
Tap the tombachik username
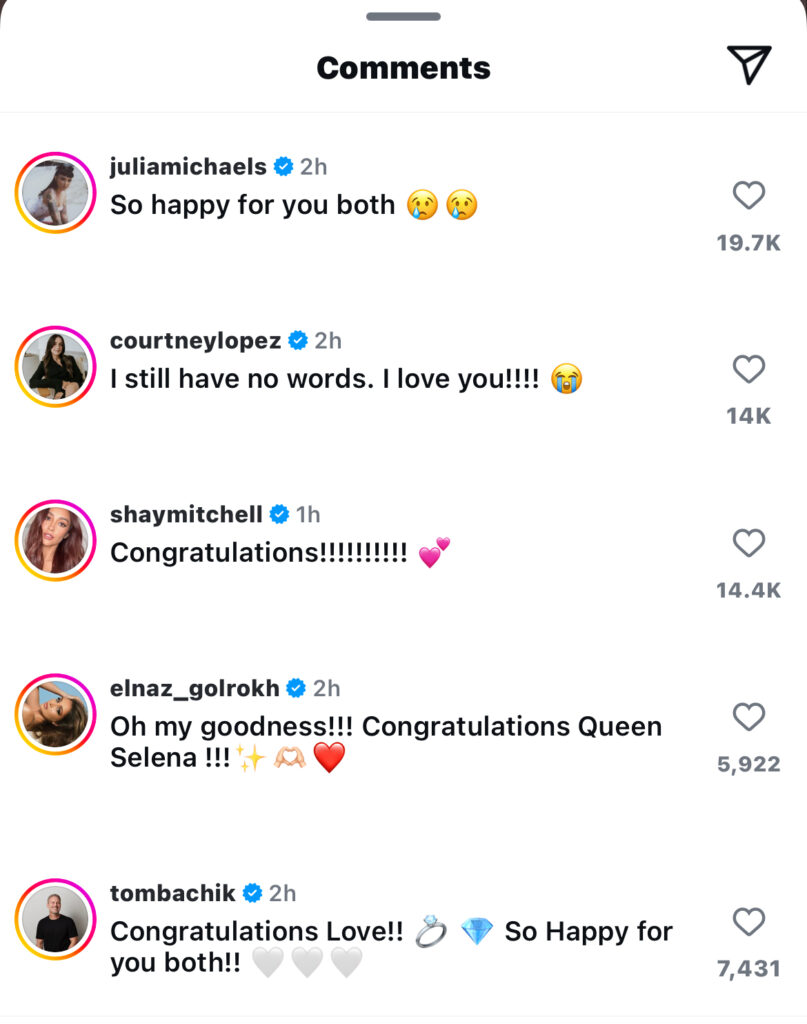[172, 892]
